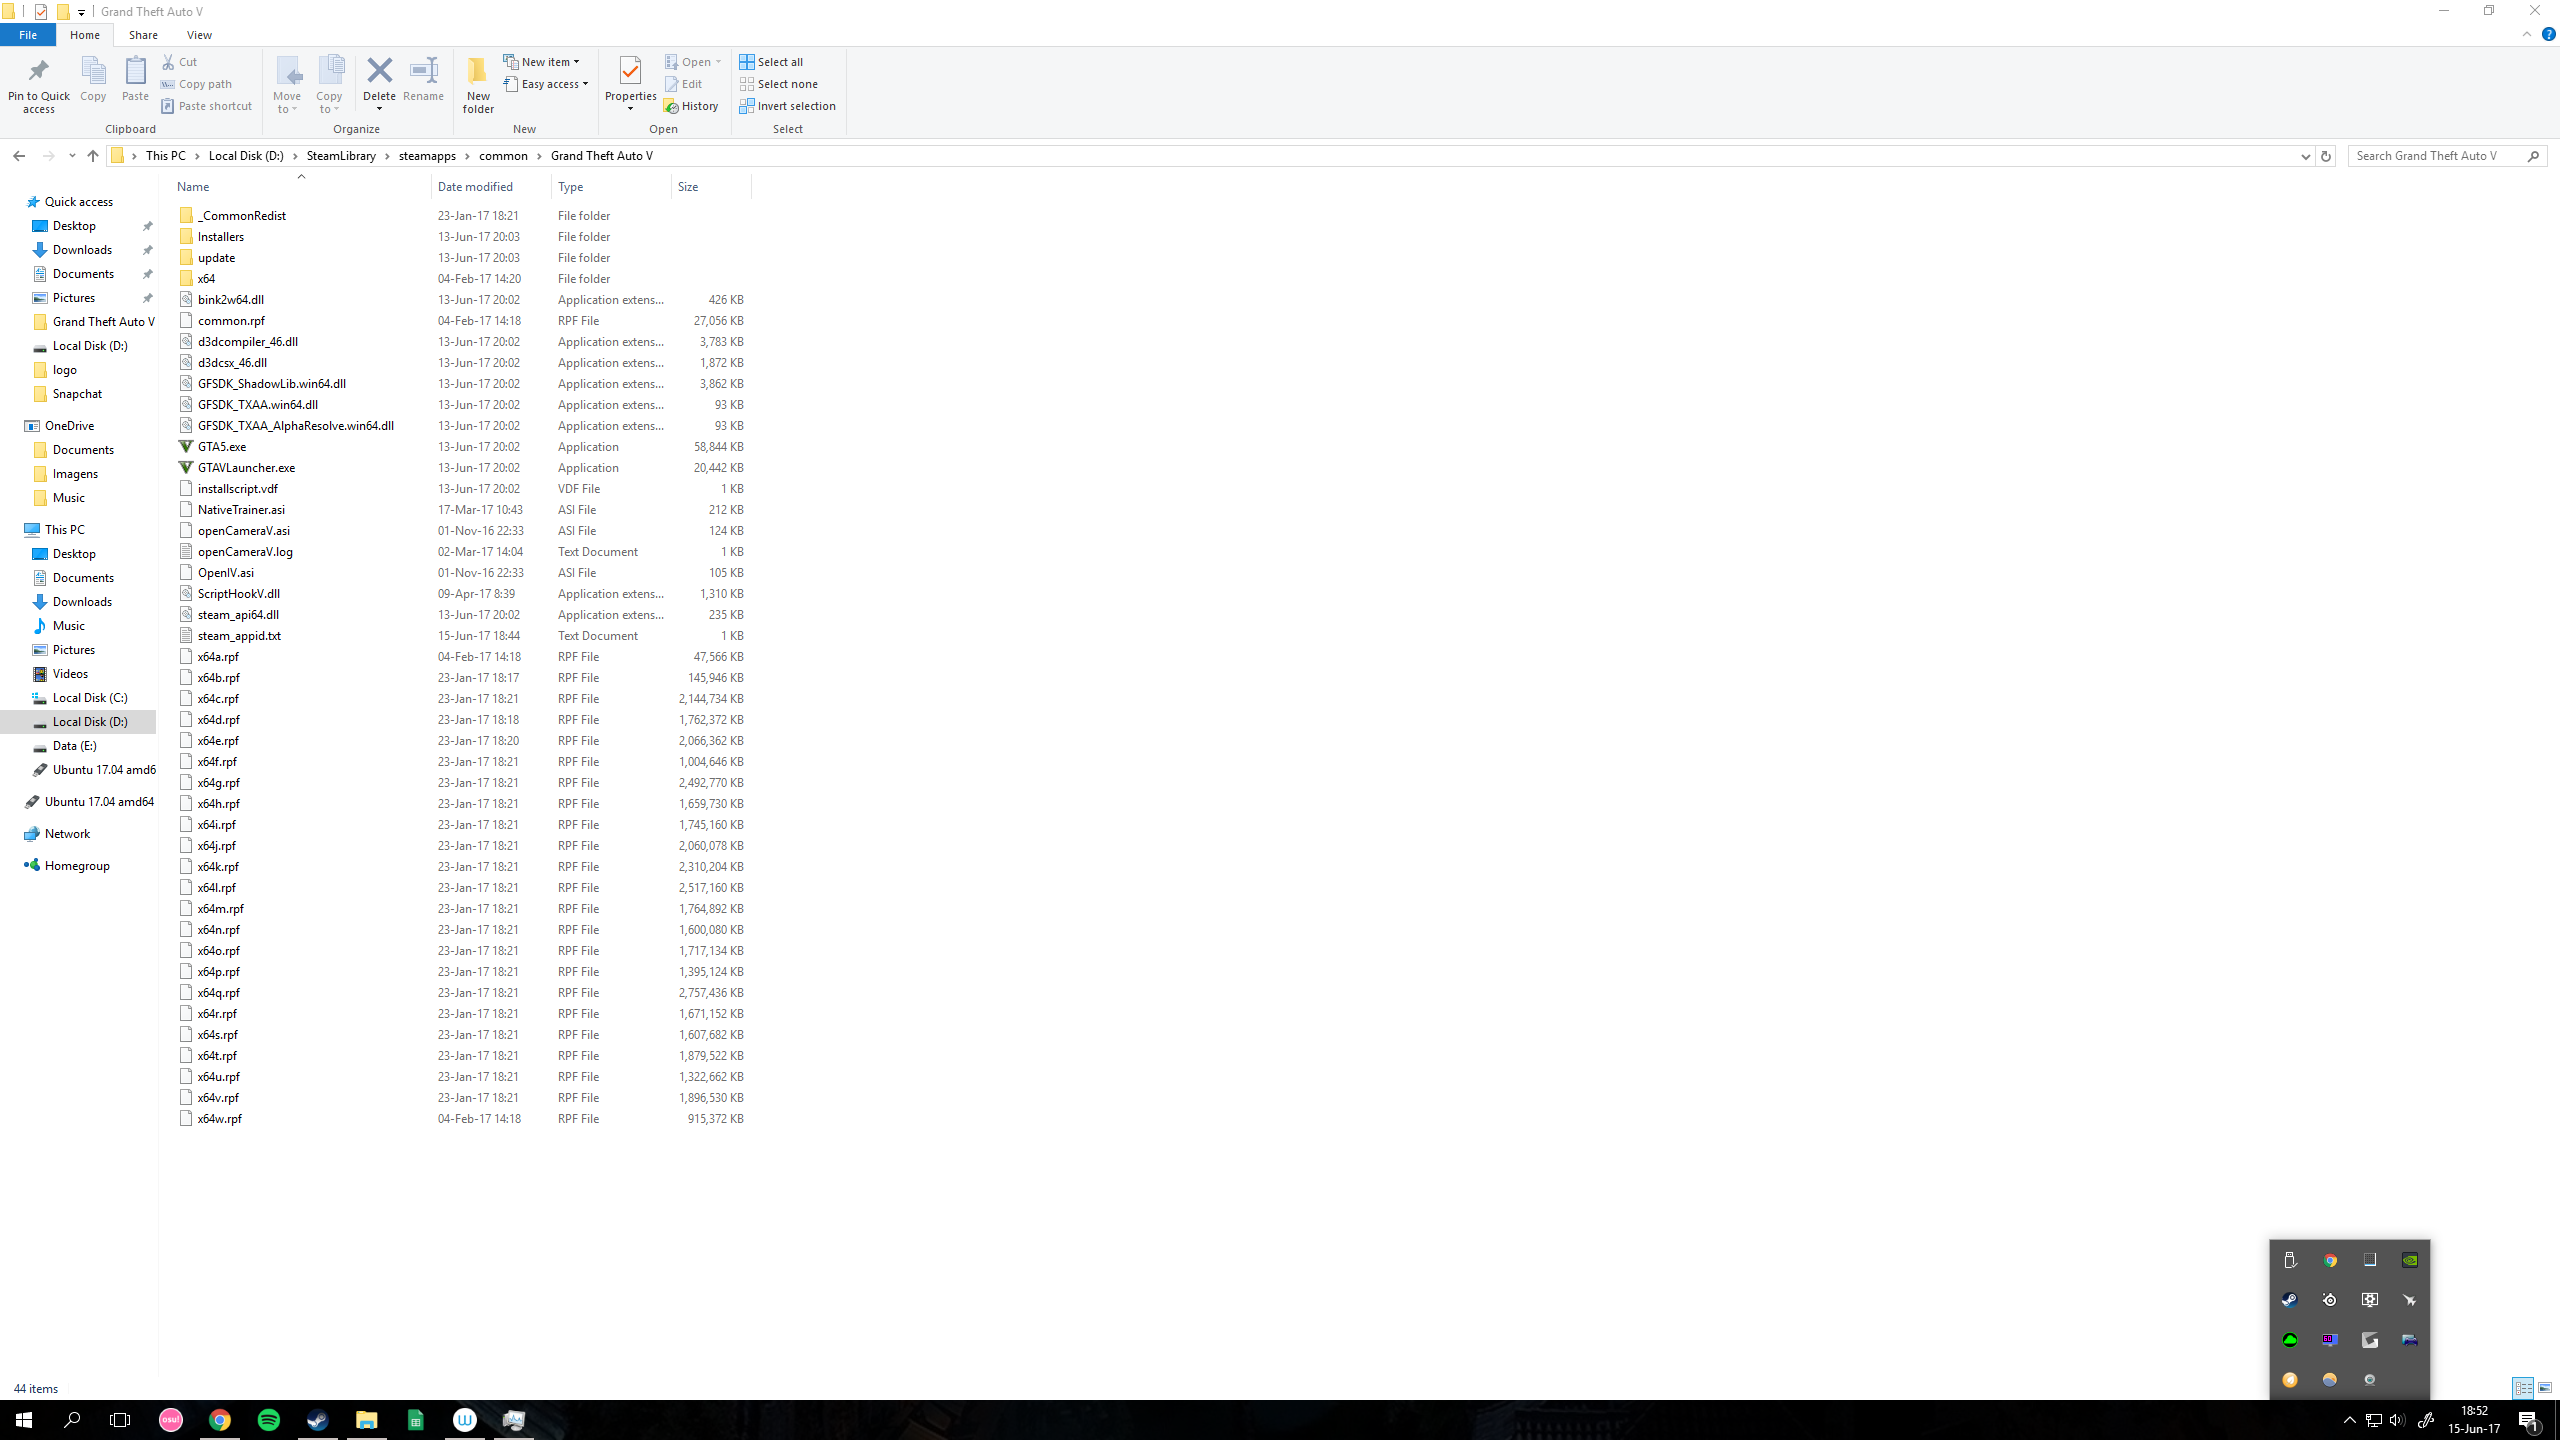This screenshot has width=2560, height=1440.
Task: Open the address bar history dropdown
Action: (2305, 156)
